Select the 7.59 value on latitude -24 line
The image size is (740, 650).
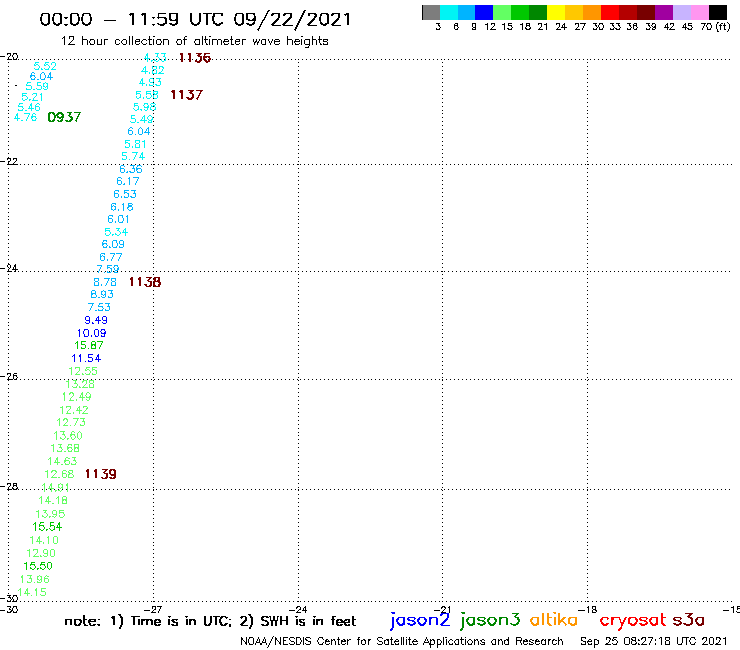[x=108, y=269]
